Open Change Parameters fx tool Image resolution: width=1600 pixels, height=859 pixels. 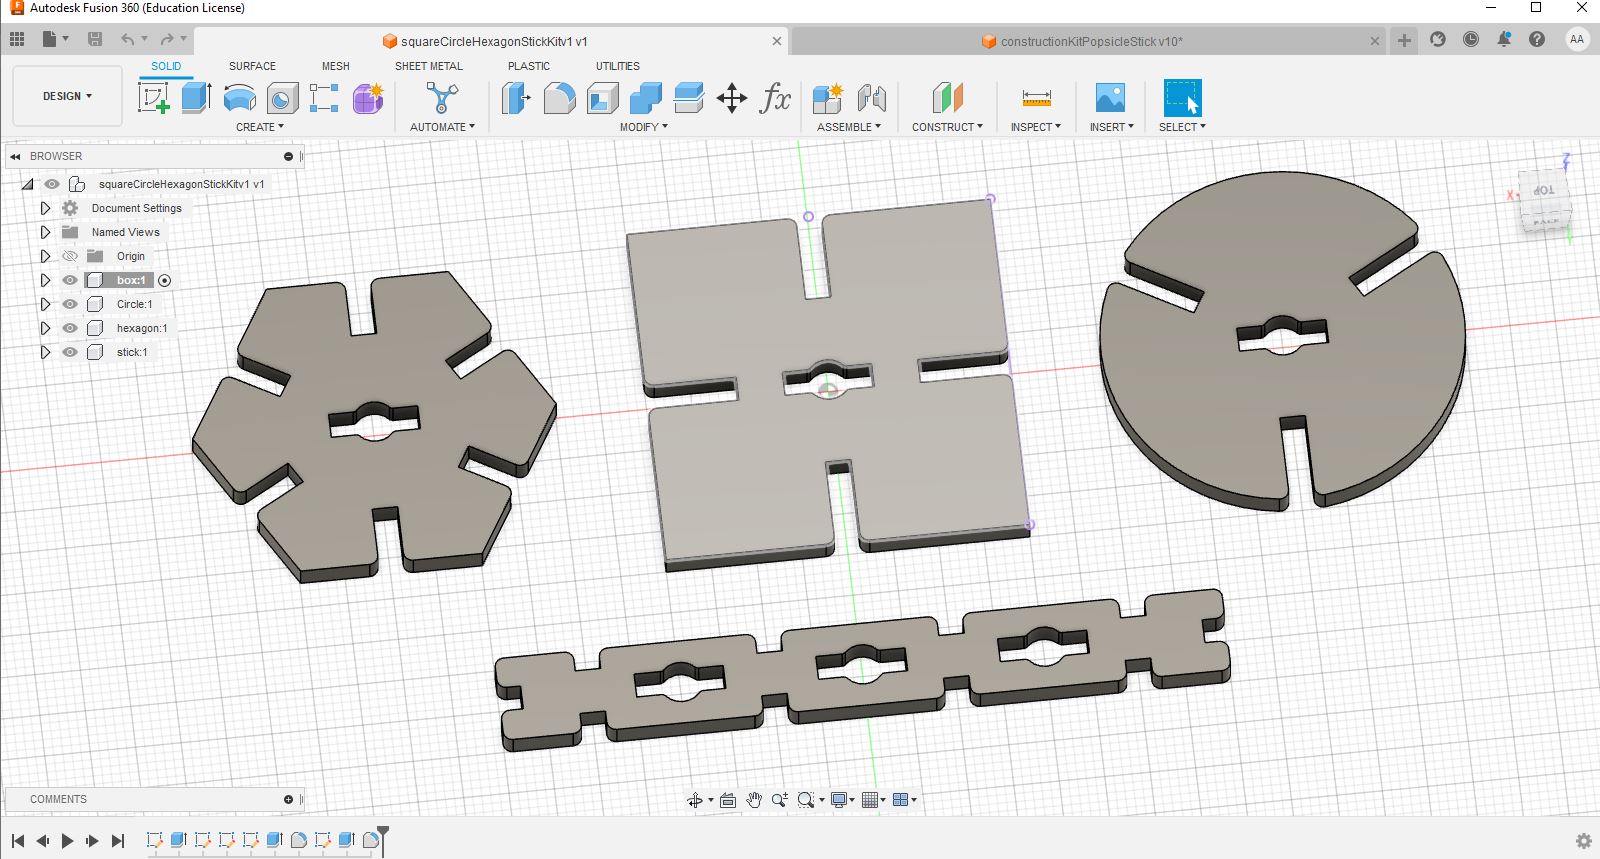[x=775, y=98]
